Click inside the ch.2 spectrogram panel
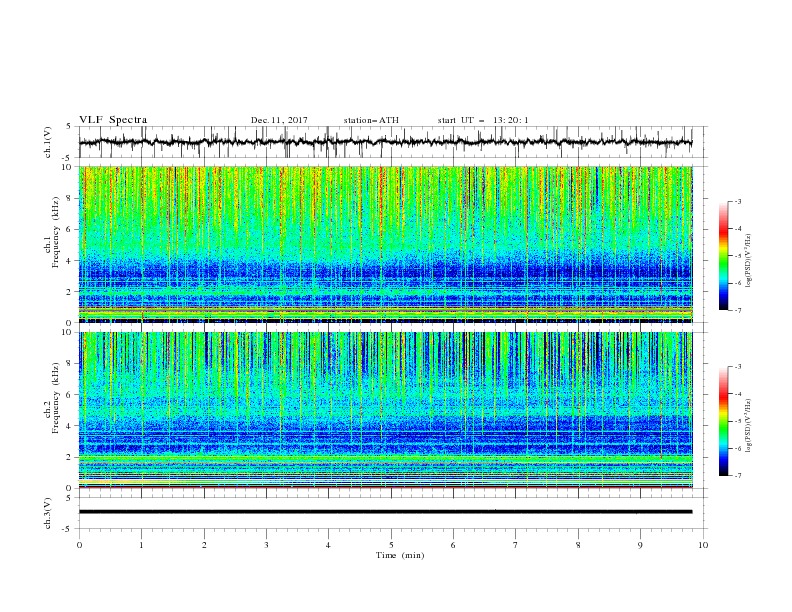Screen dimensions: 792x612 (x=385, y=410)
